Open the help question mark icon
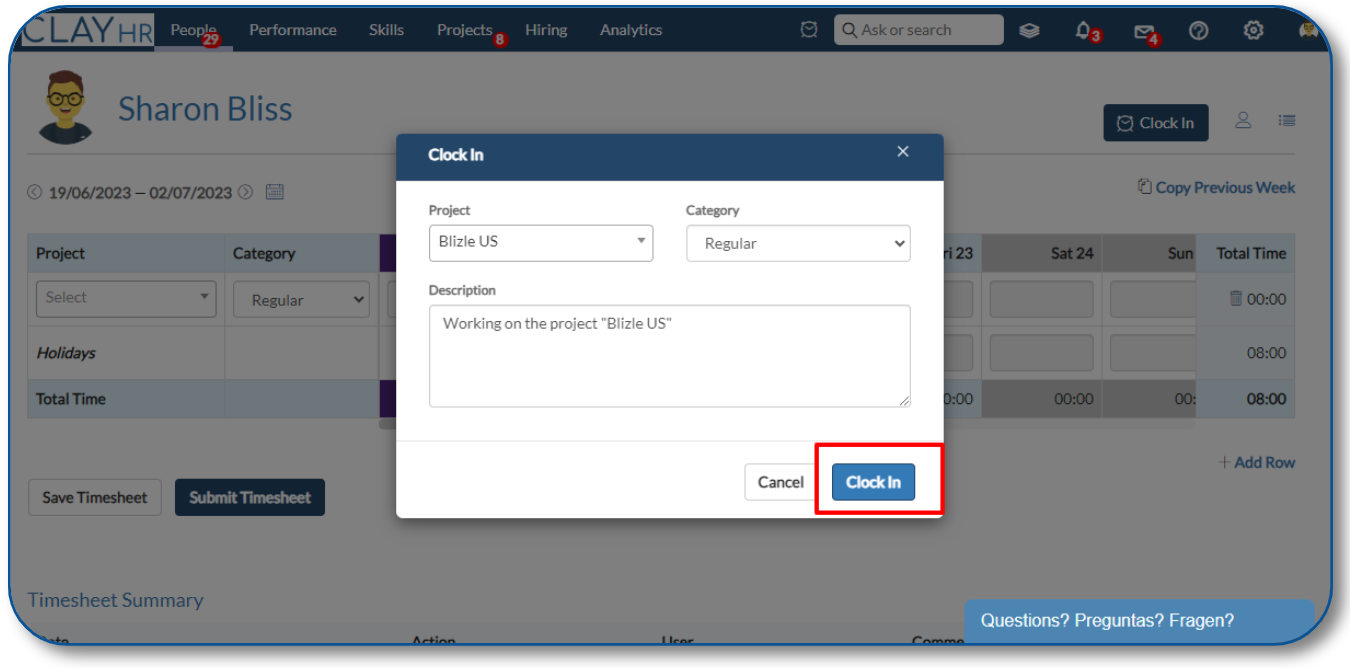This screenshot has width=1350, height=668. tap(1199, 30)
